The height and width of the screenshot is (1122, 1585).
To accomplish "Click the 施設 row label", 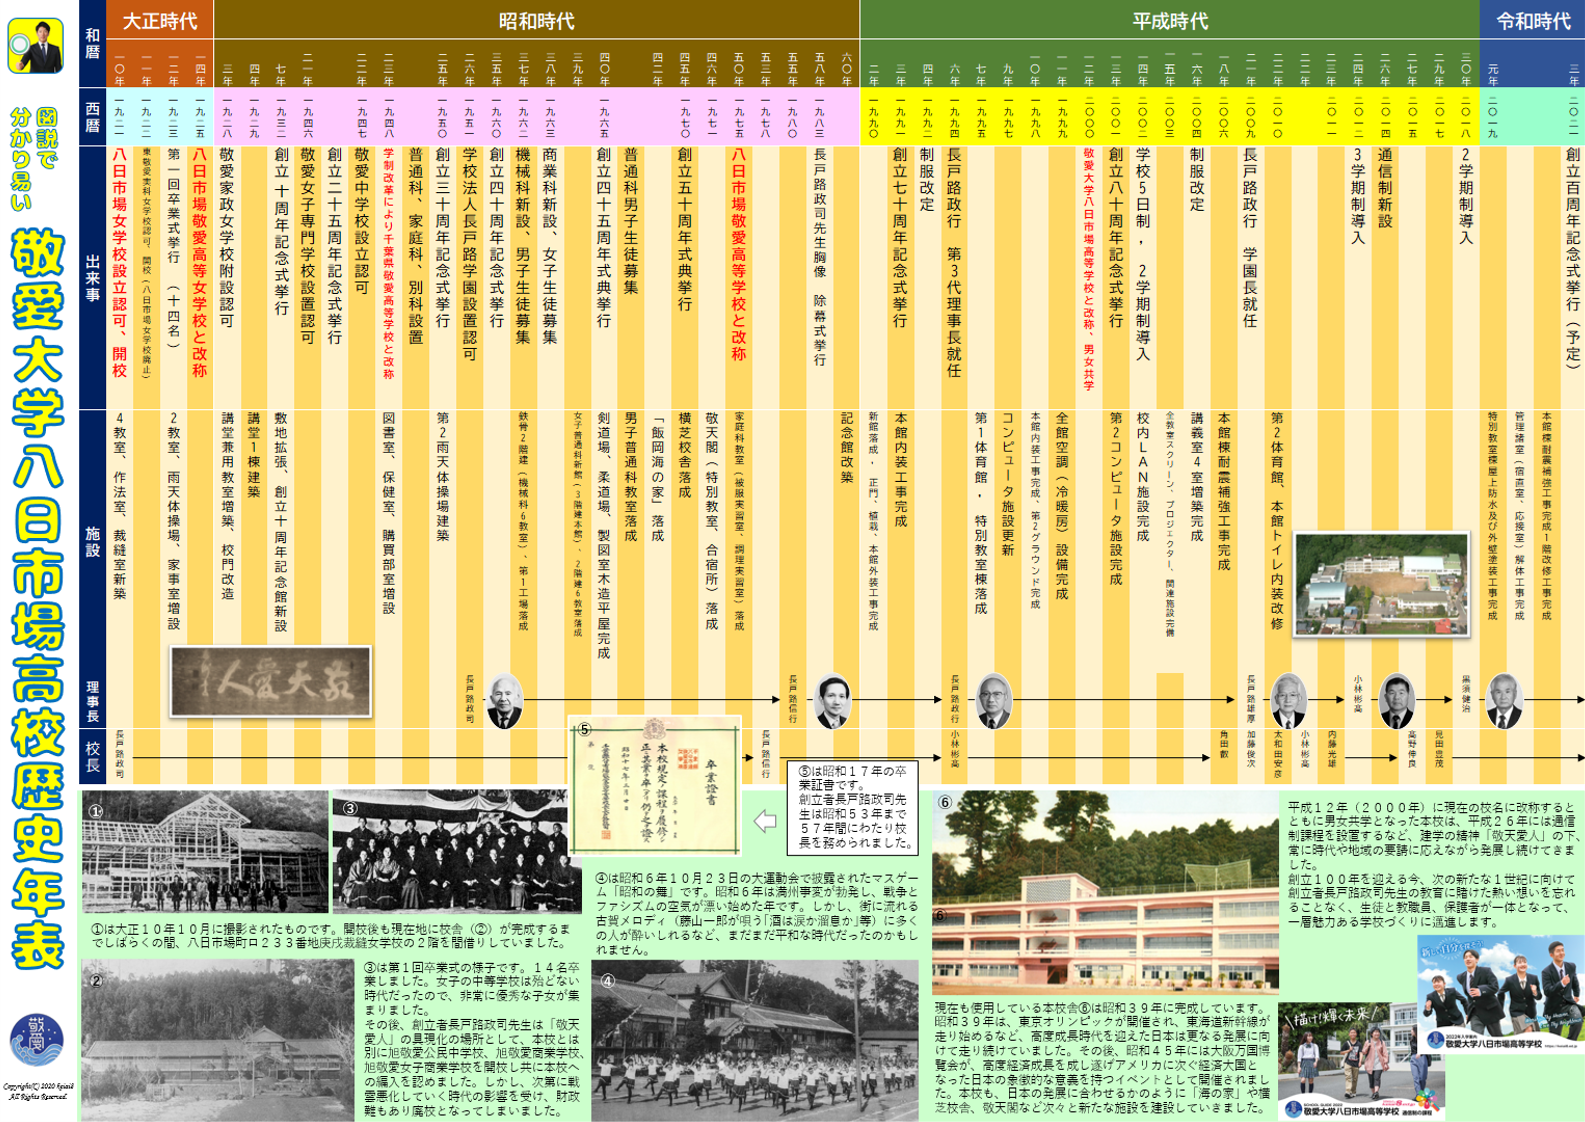I will click(x=92, y=542).
